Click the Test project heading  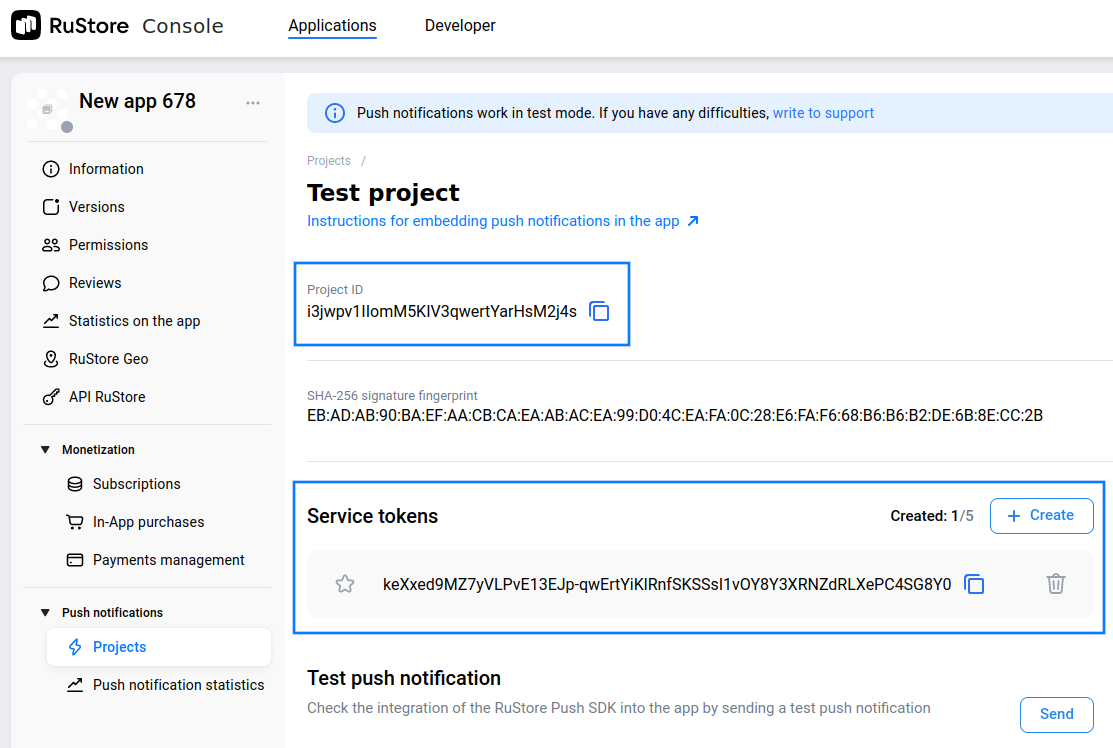pyautogui.click(x=383, y=193)
